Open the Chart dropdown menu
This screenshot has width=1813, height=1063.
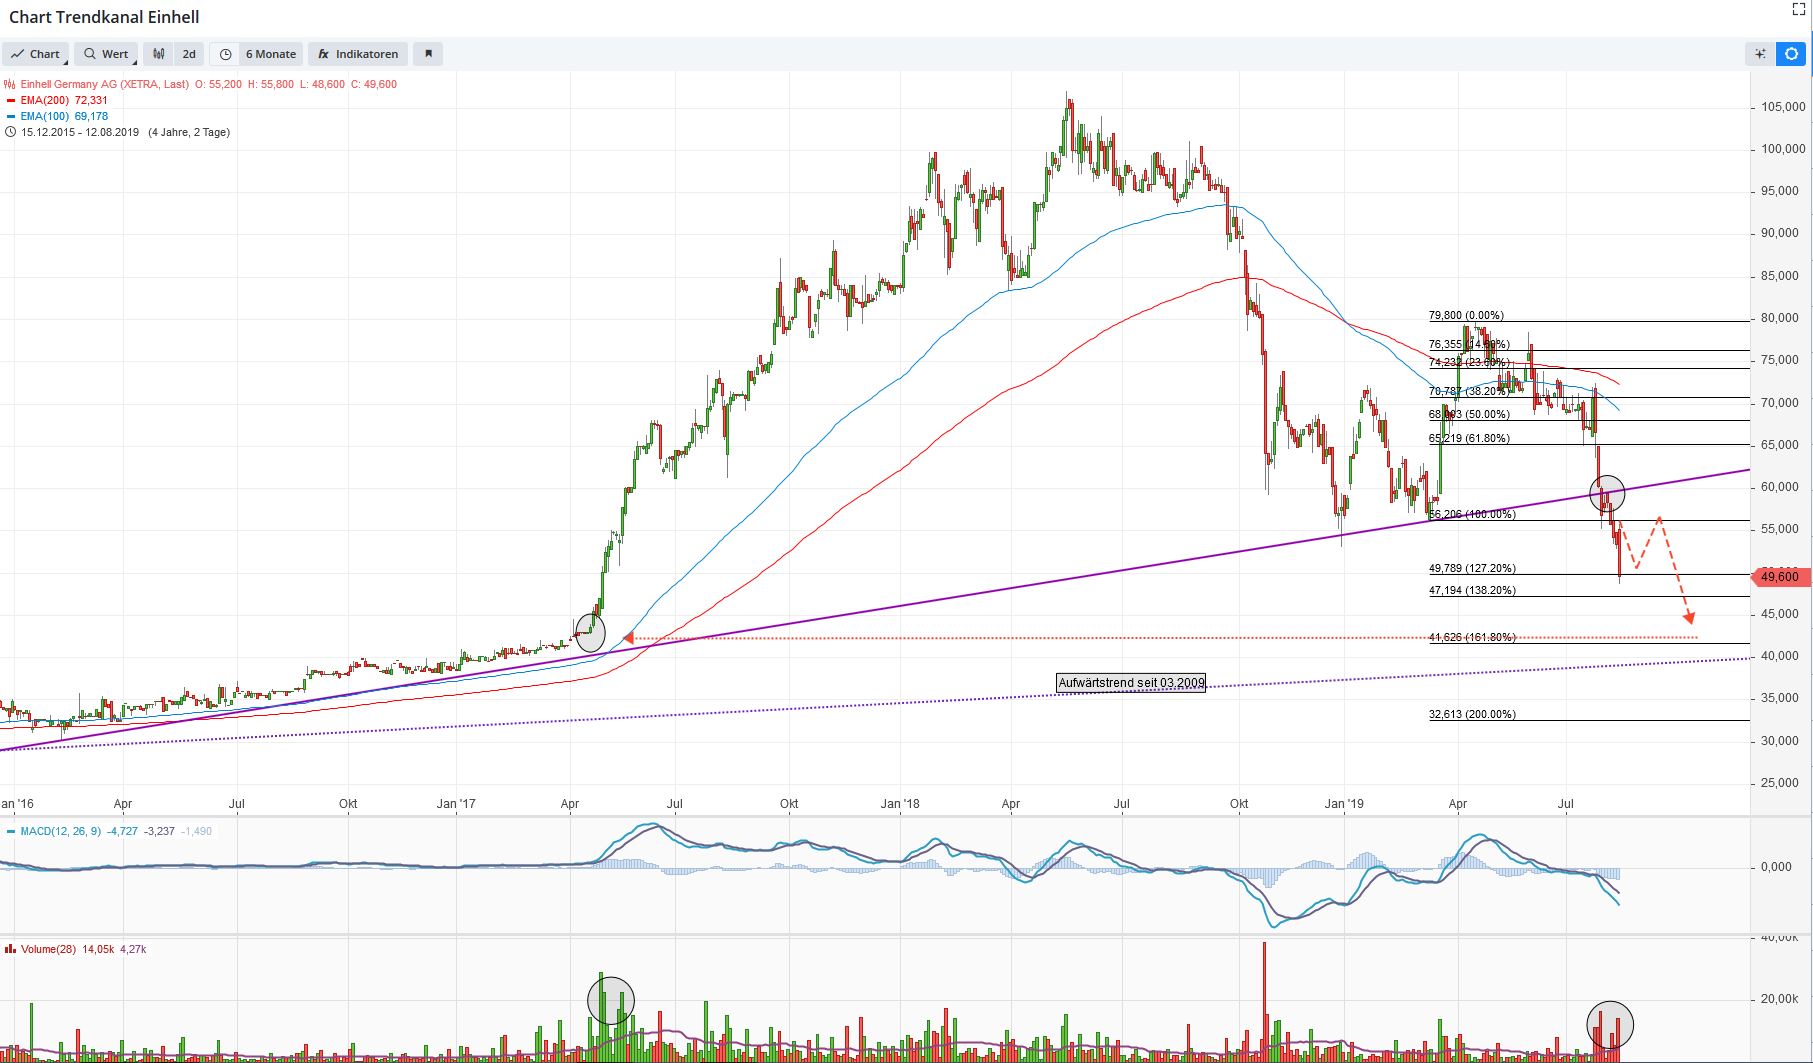(36, 54)
